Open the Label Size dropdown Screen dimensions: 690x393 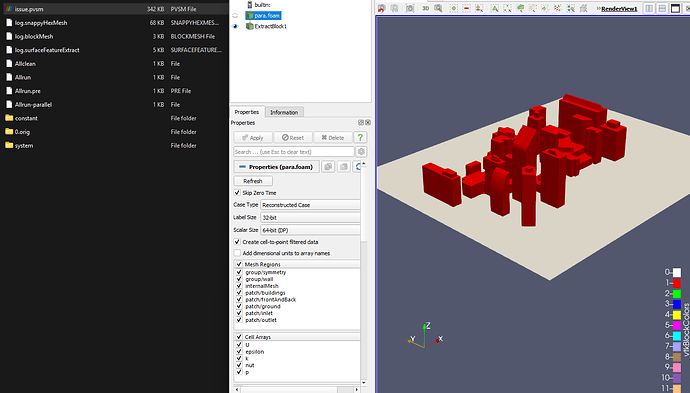[310, 217]
